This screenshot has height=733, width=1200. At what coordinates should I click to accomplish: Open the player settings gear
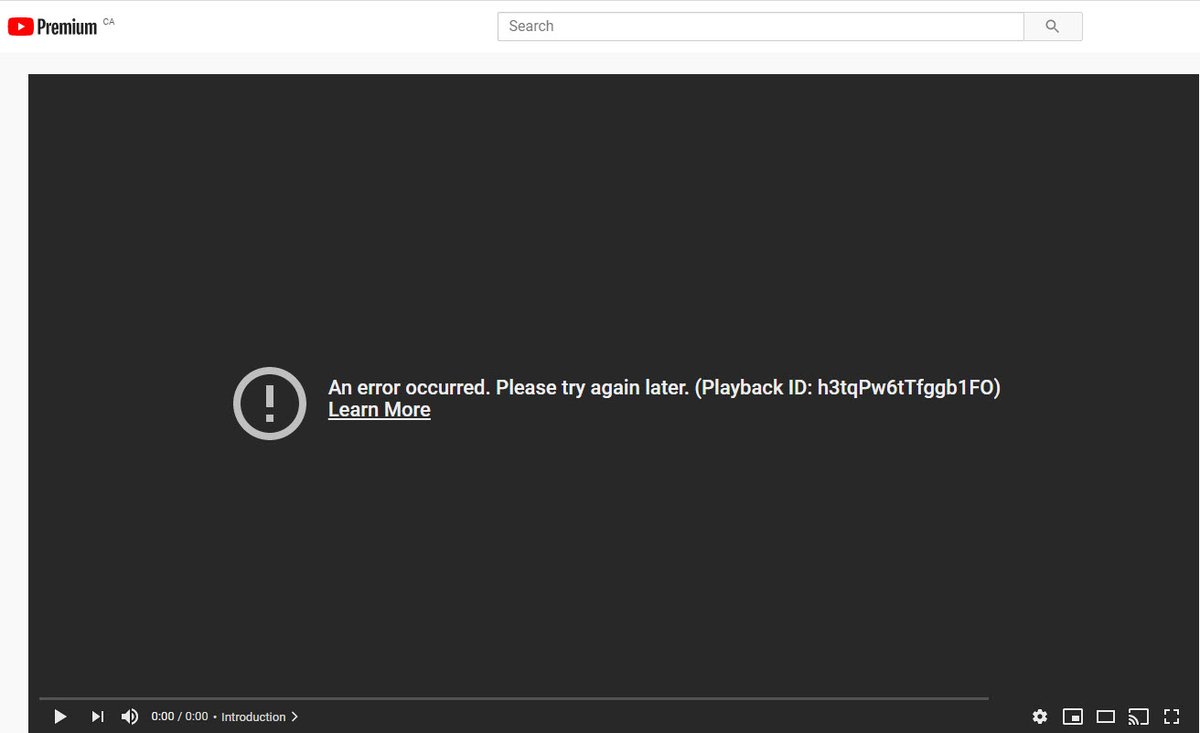(1040, 716)
